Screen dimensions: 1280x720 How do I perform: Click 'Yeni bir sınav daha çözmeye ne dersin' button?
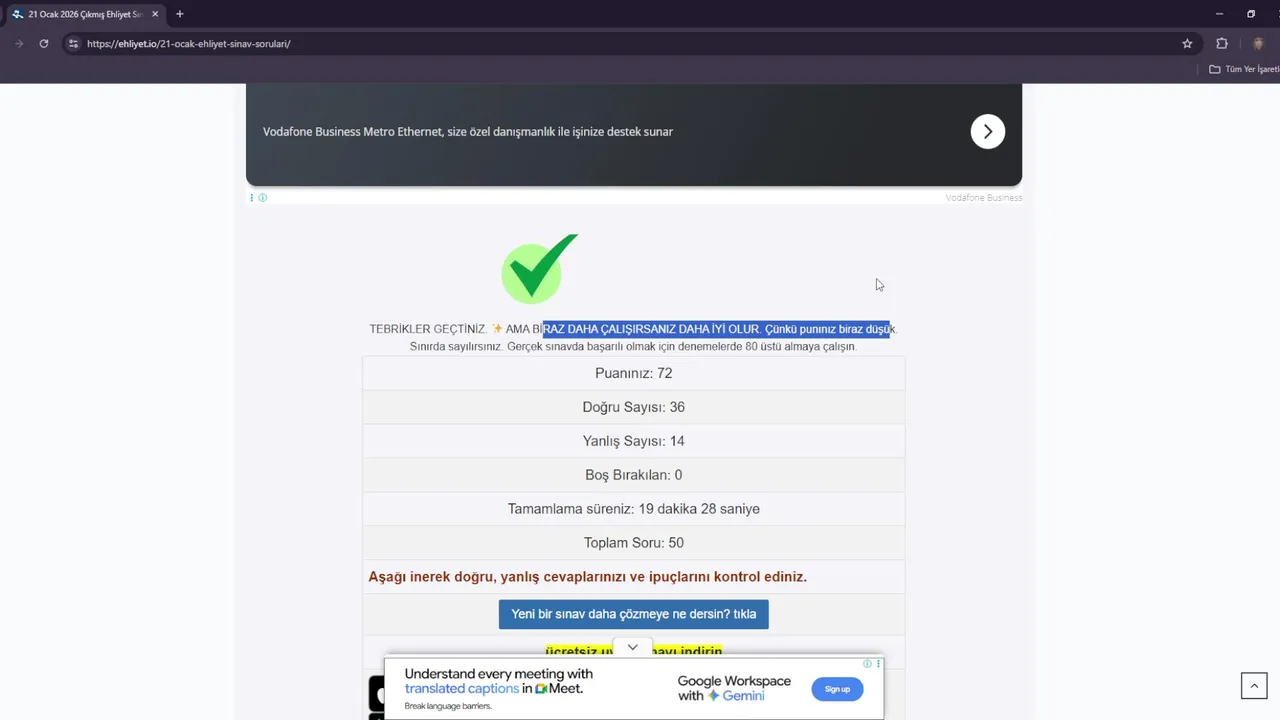634,614
